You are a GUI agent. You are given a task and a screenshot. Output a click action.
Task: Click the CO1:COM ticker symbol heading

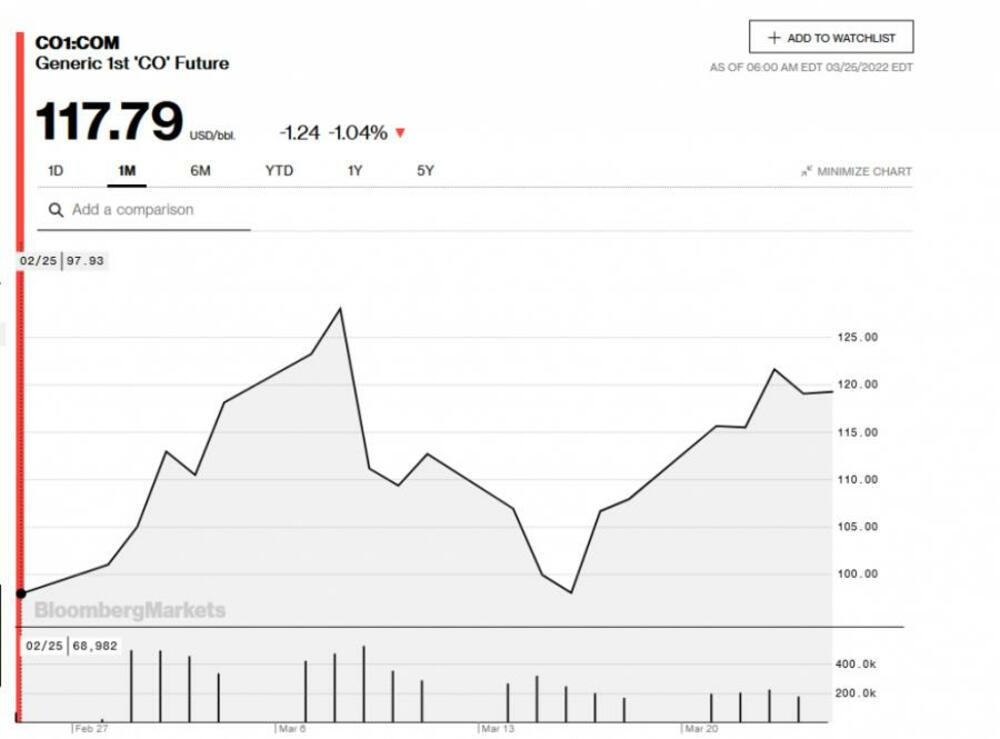pyautogui.click(x=77, y=43)
